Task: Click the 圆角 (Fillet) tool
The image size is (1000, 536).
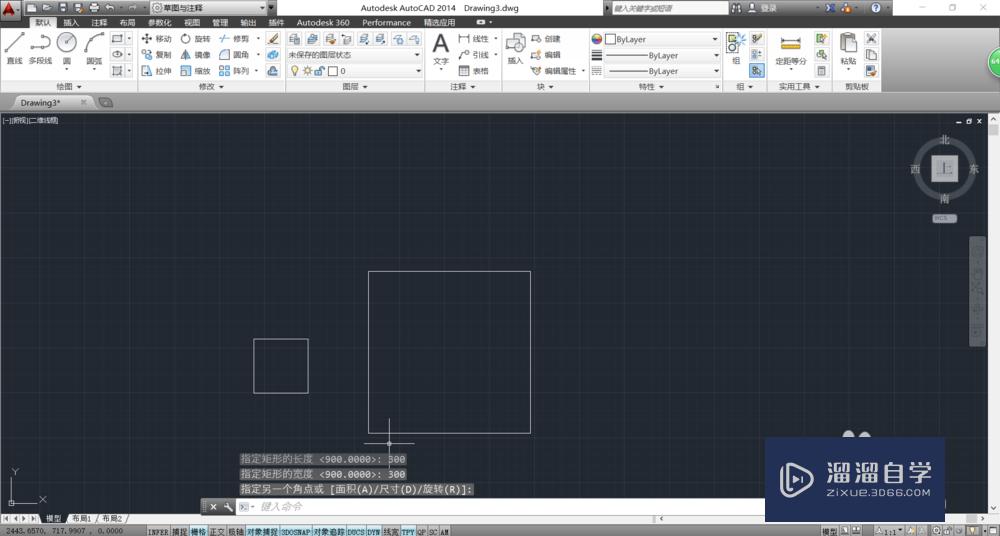Action: tap(233, 55)
